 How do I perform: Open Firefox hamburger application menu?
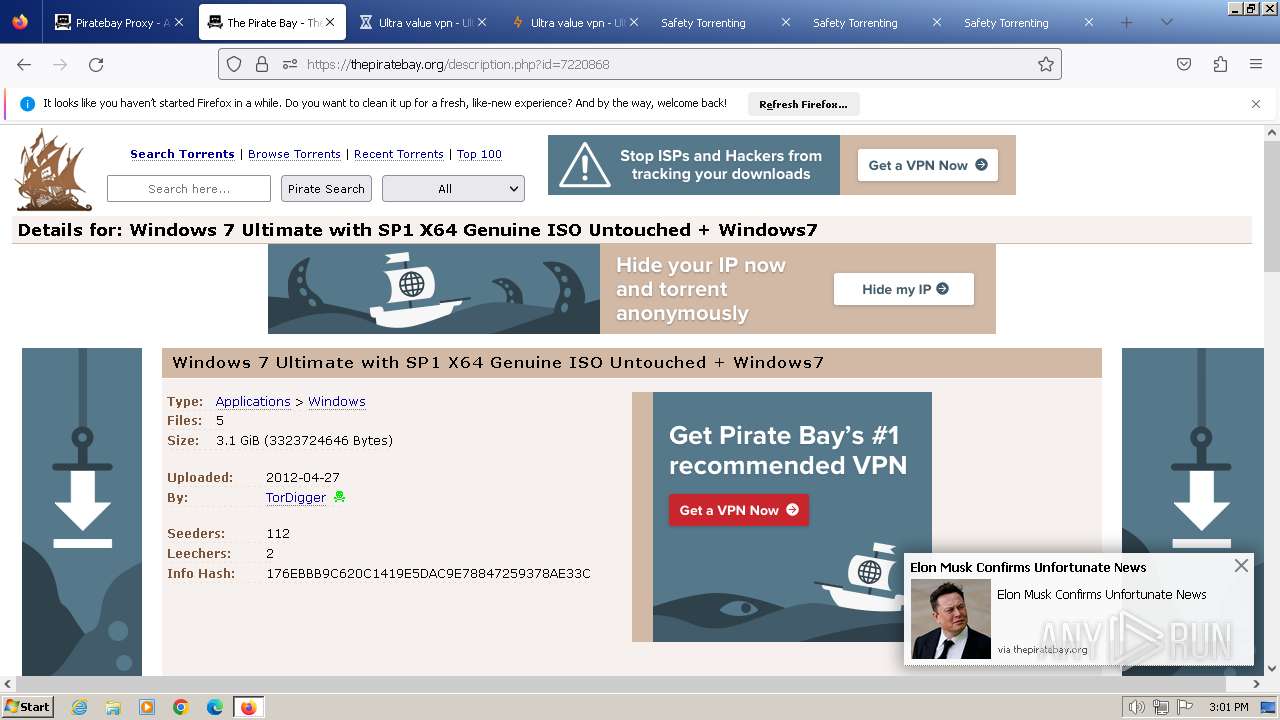(1256, 64)
